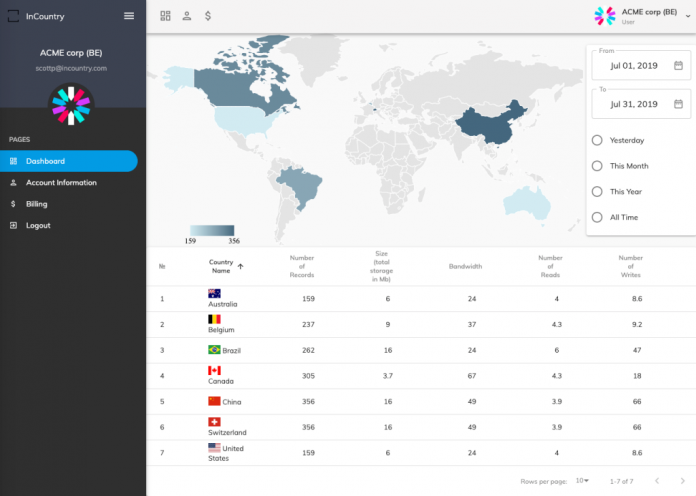
Task: Open billing dollar icon in top bar
Action: (207, 16)
